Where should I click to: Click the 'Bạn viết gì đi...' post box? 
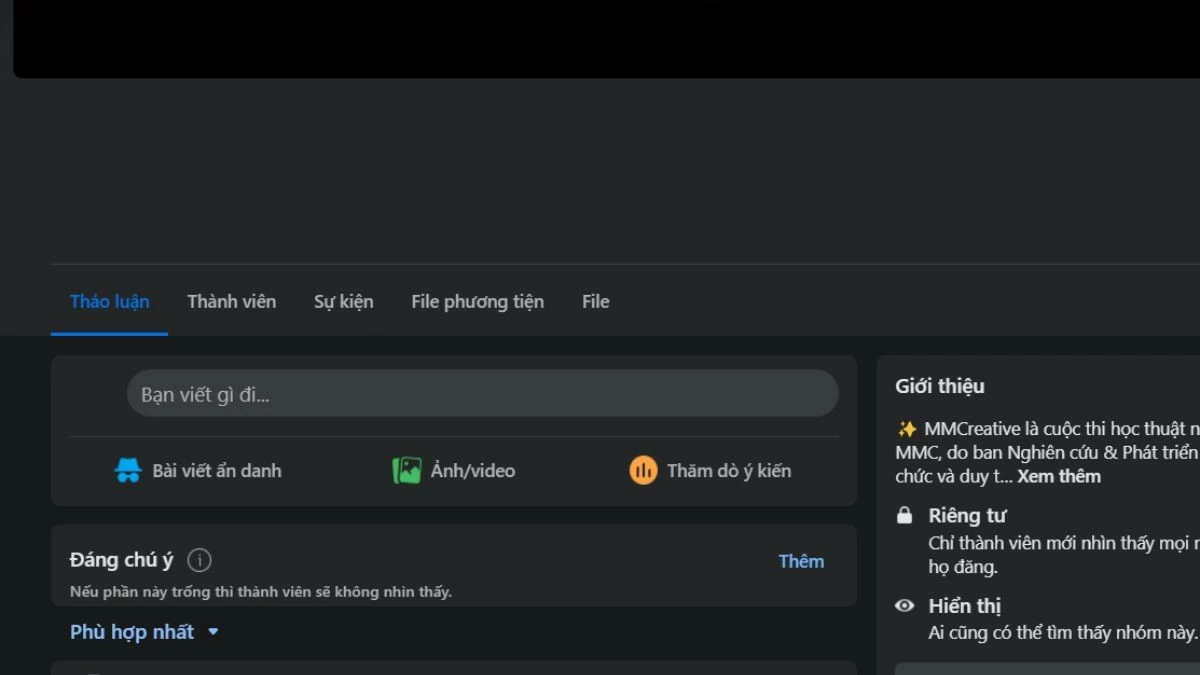[482, 394]
